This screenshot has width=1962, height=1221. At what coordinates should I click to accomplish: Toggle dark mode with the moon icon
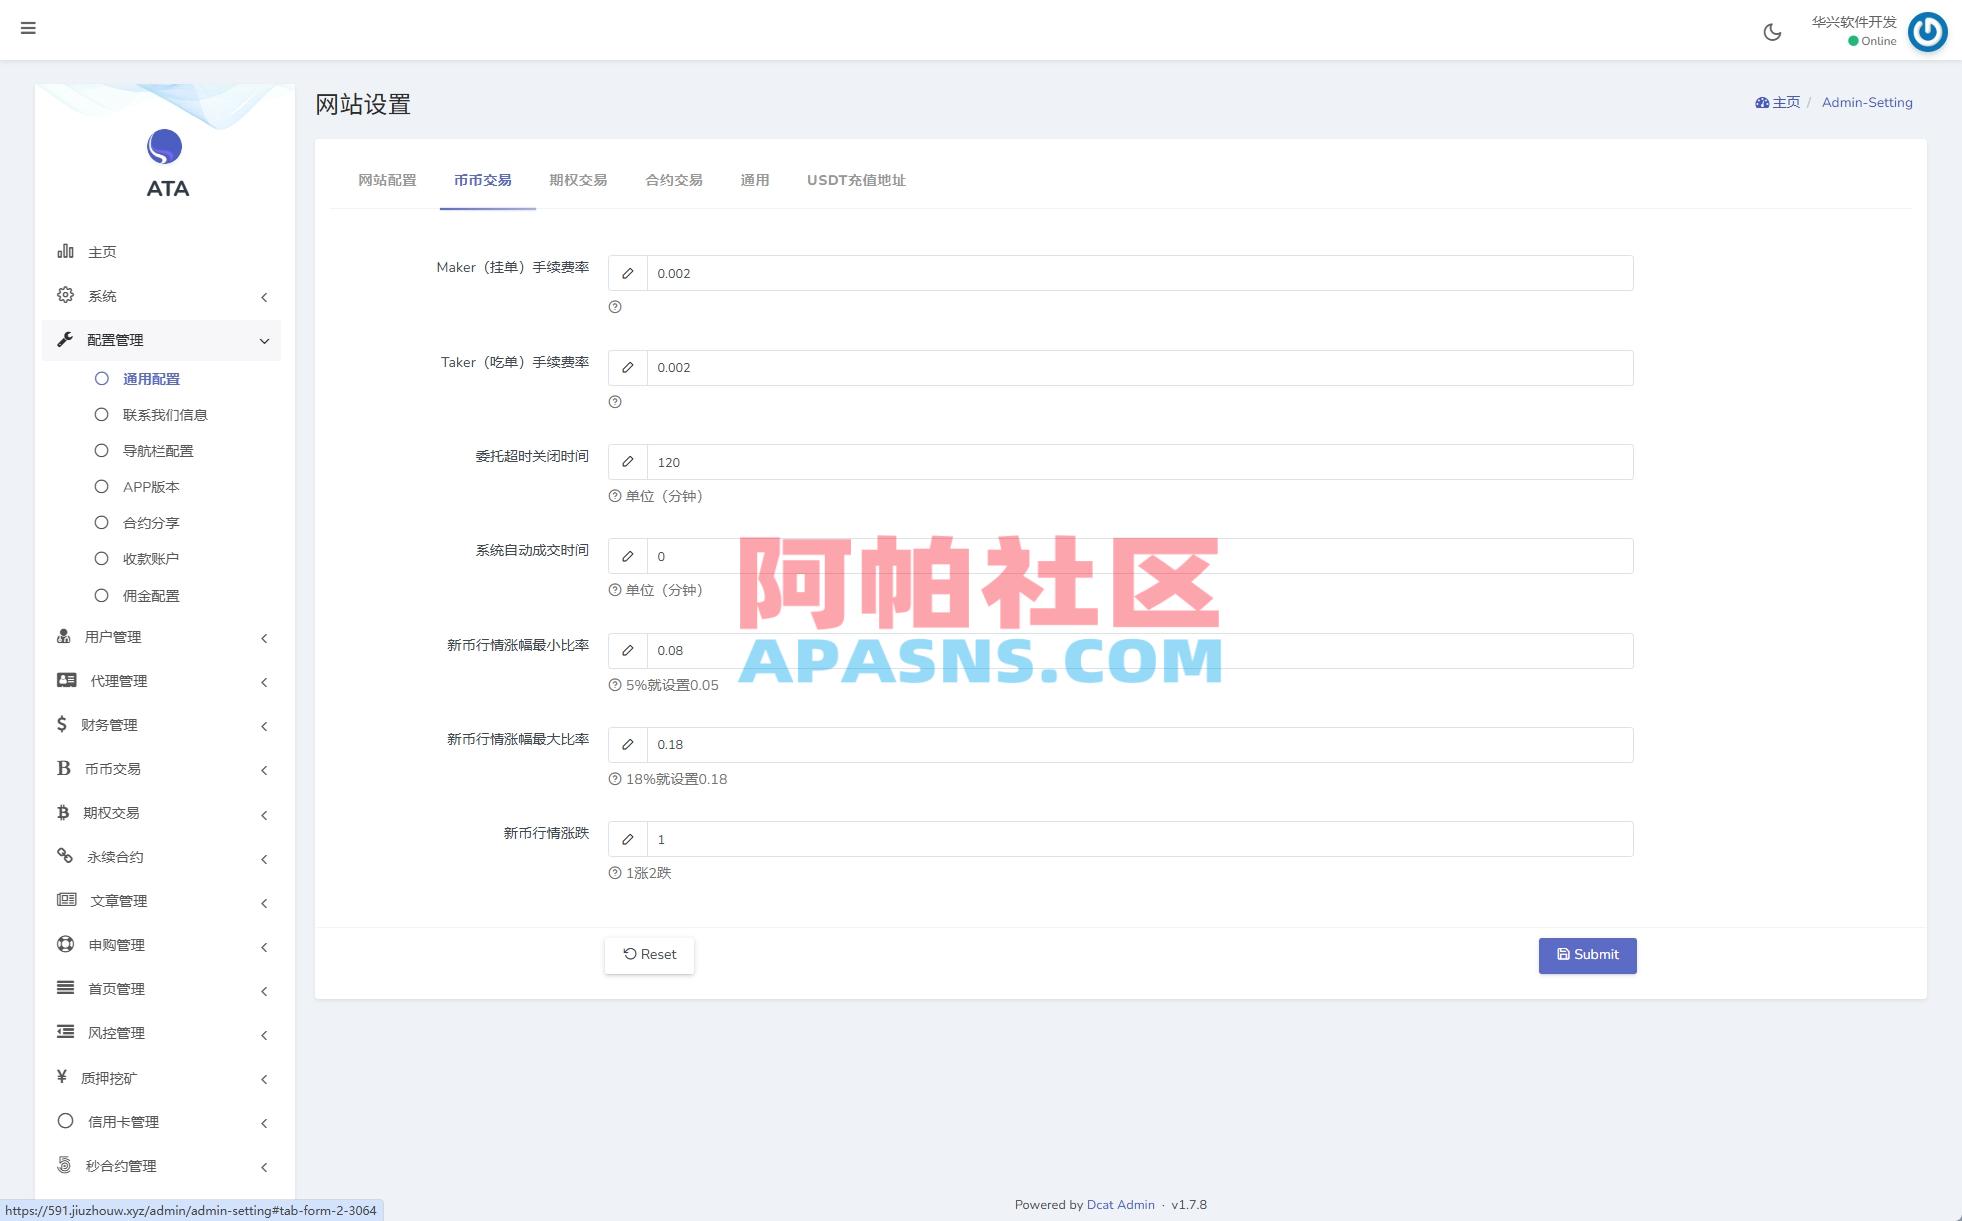(x=1772, y=32)
